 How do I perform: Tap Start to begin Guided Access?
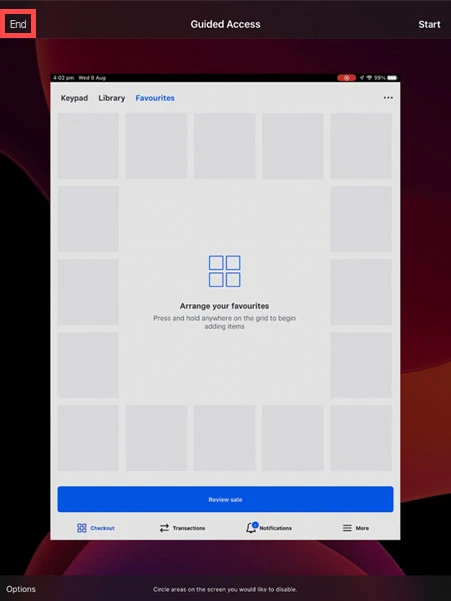pos(429,25)
